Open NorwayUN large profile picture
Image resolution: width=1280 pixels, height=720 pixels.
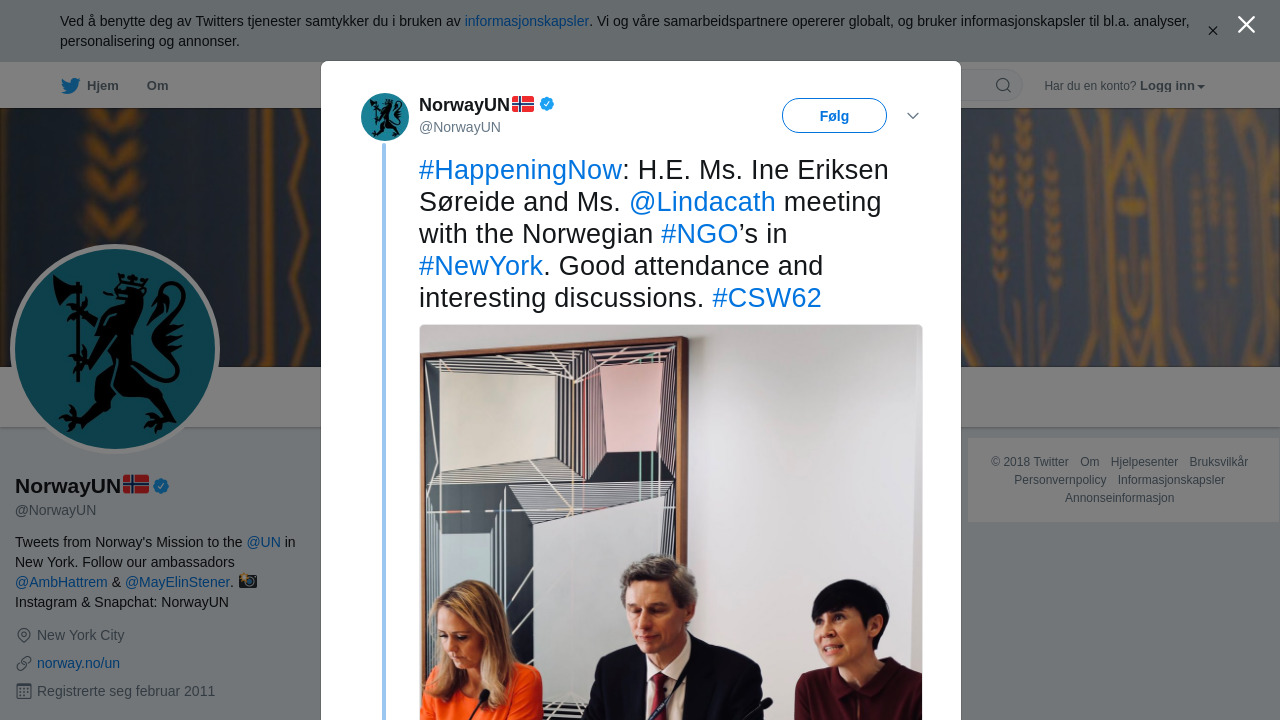115,349
